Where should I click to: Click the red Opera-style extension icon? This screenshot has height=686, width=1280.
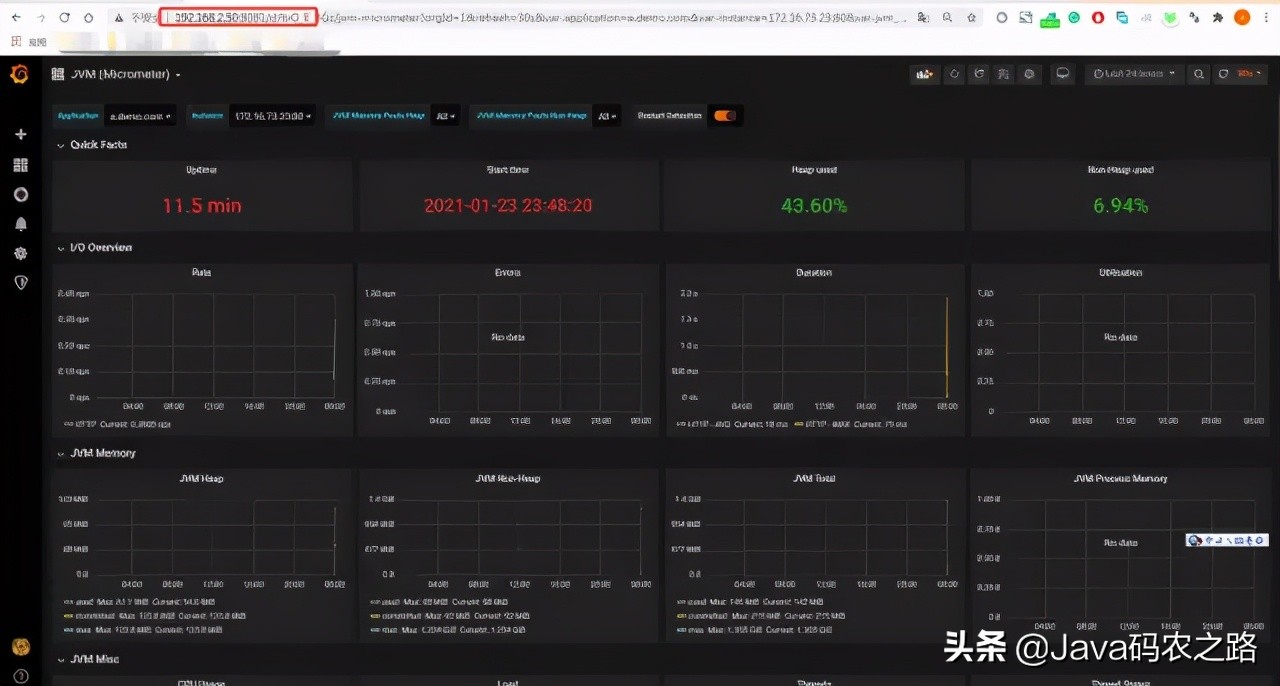(1098, 18)
